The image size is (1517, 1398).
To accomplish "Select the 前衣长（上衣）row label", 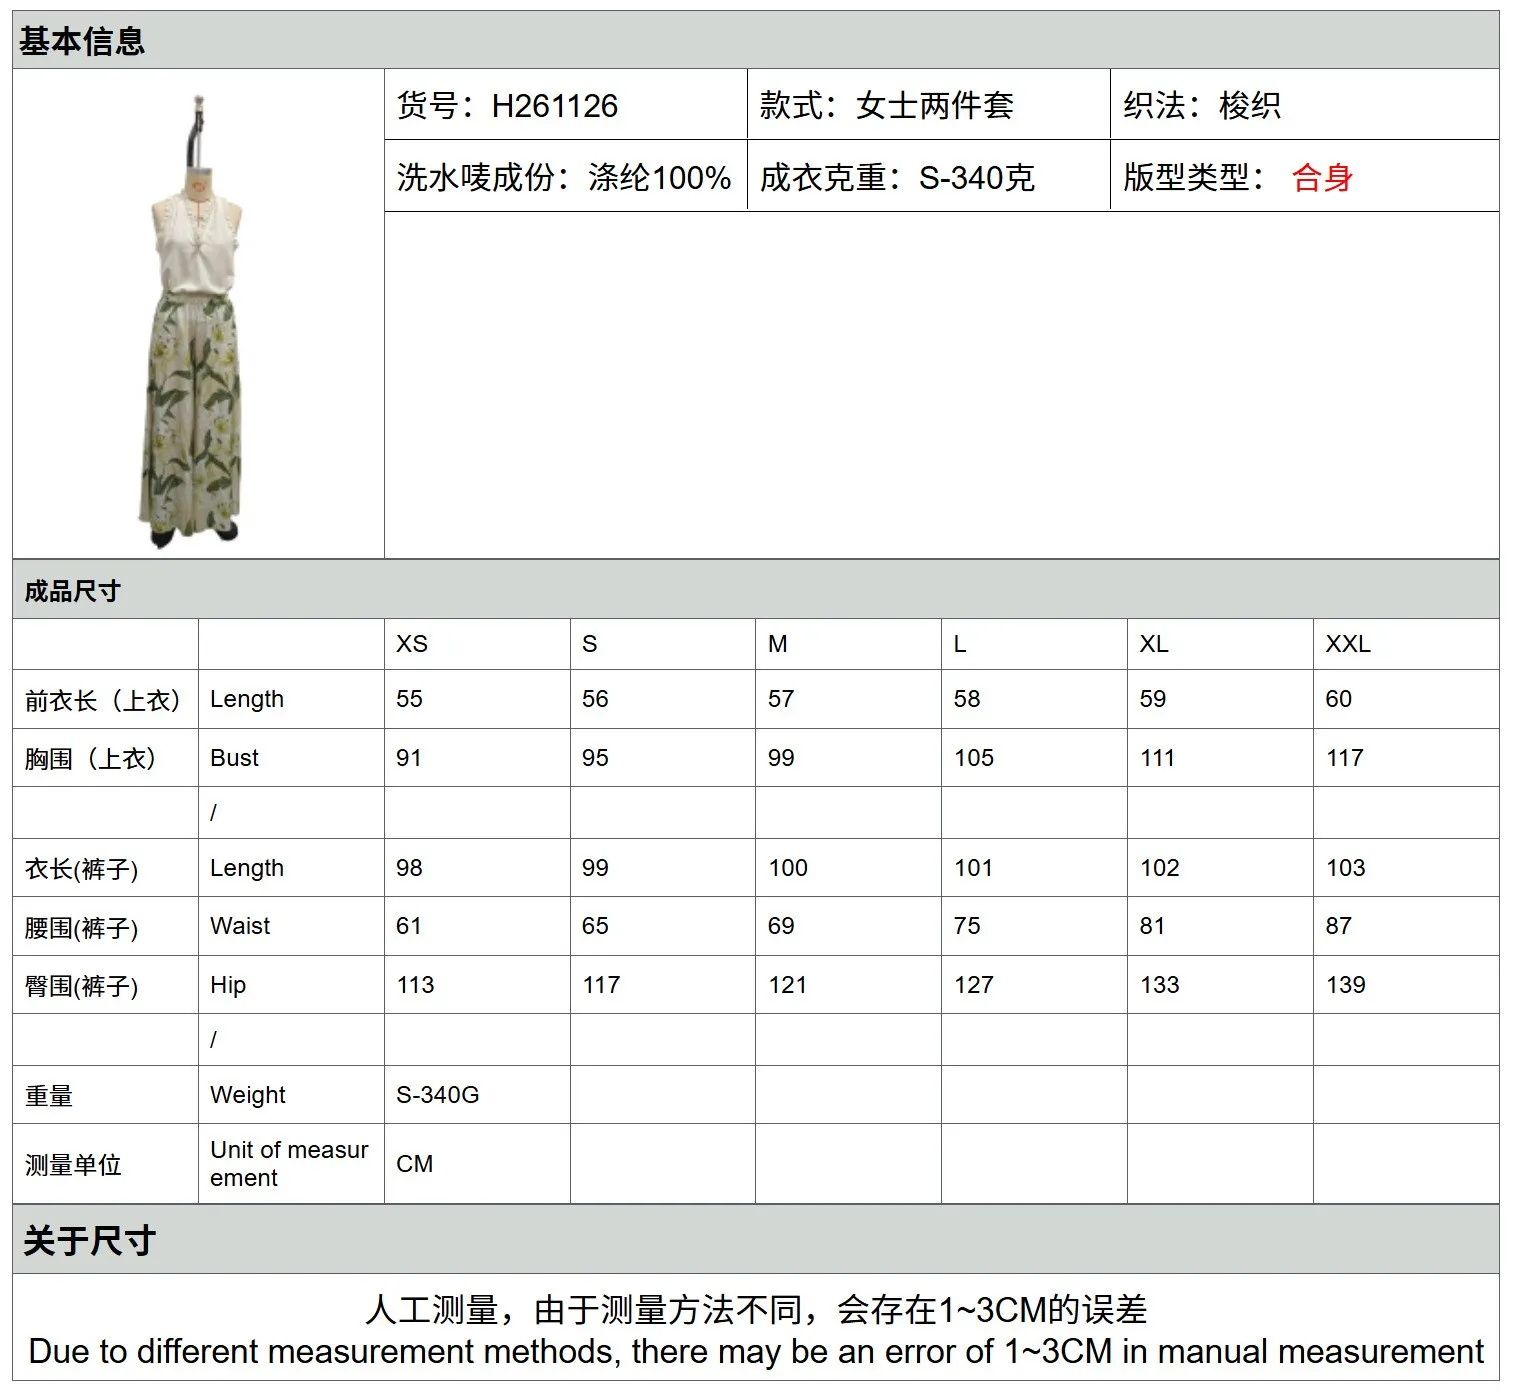I will [105, 700].
